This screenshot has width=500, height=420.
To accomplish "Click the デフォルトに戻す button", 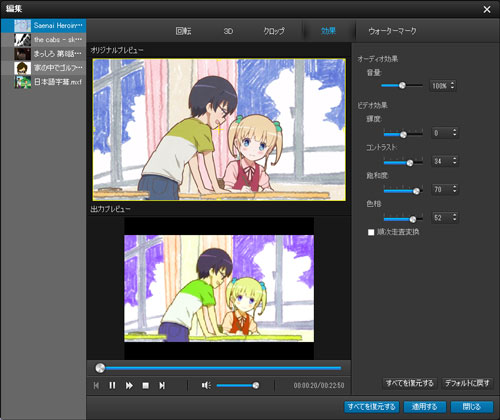I will 467,383.
